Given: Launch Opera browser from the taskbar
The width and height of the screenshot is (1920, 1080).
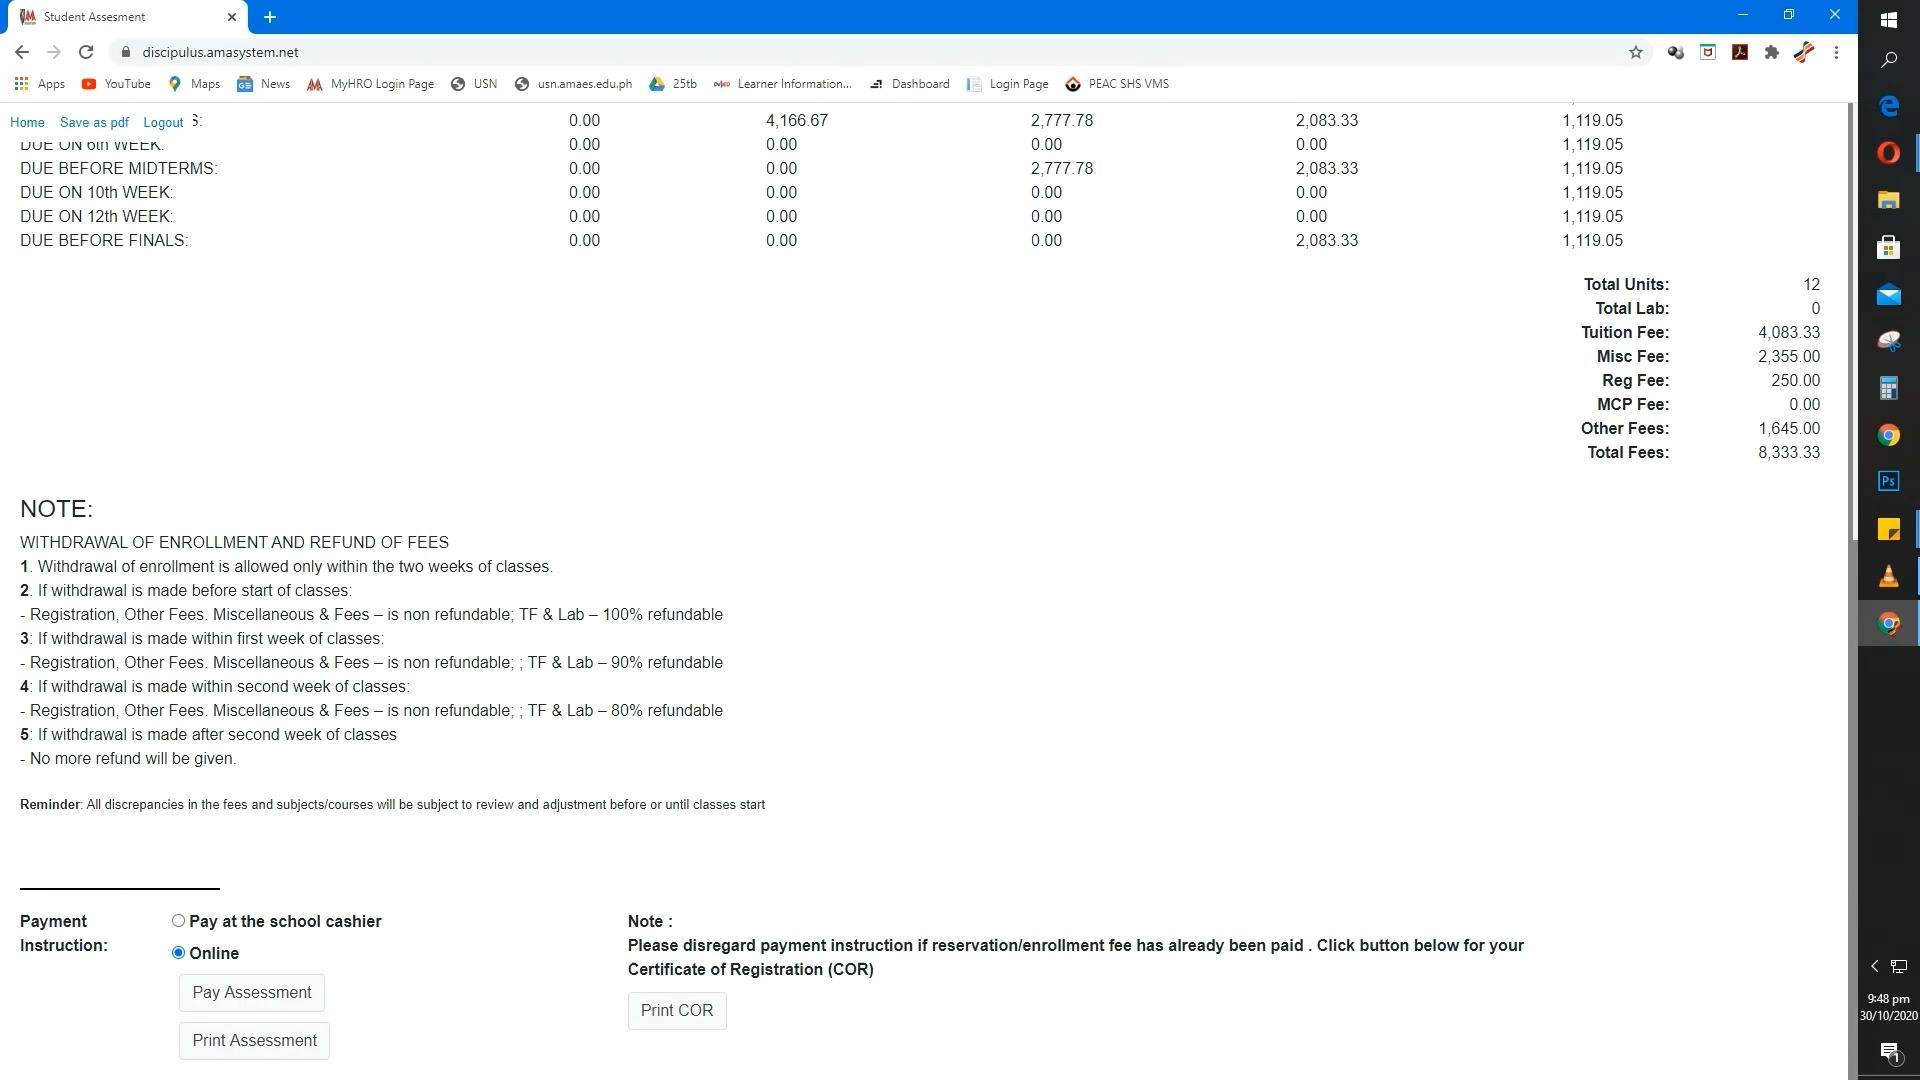Looking at the screenshot, I should [x=1889, y=153].
